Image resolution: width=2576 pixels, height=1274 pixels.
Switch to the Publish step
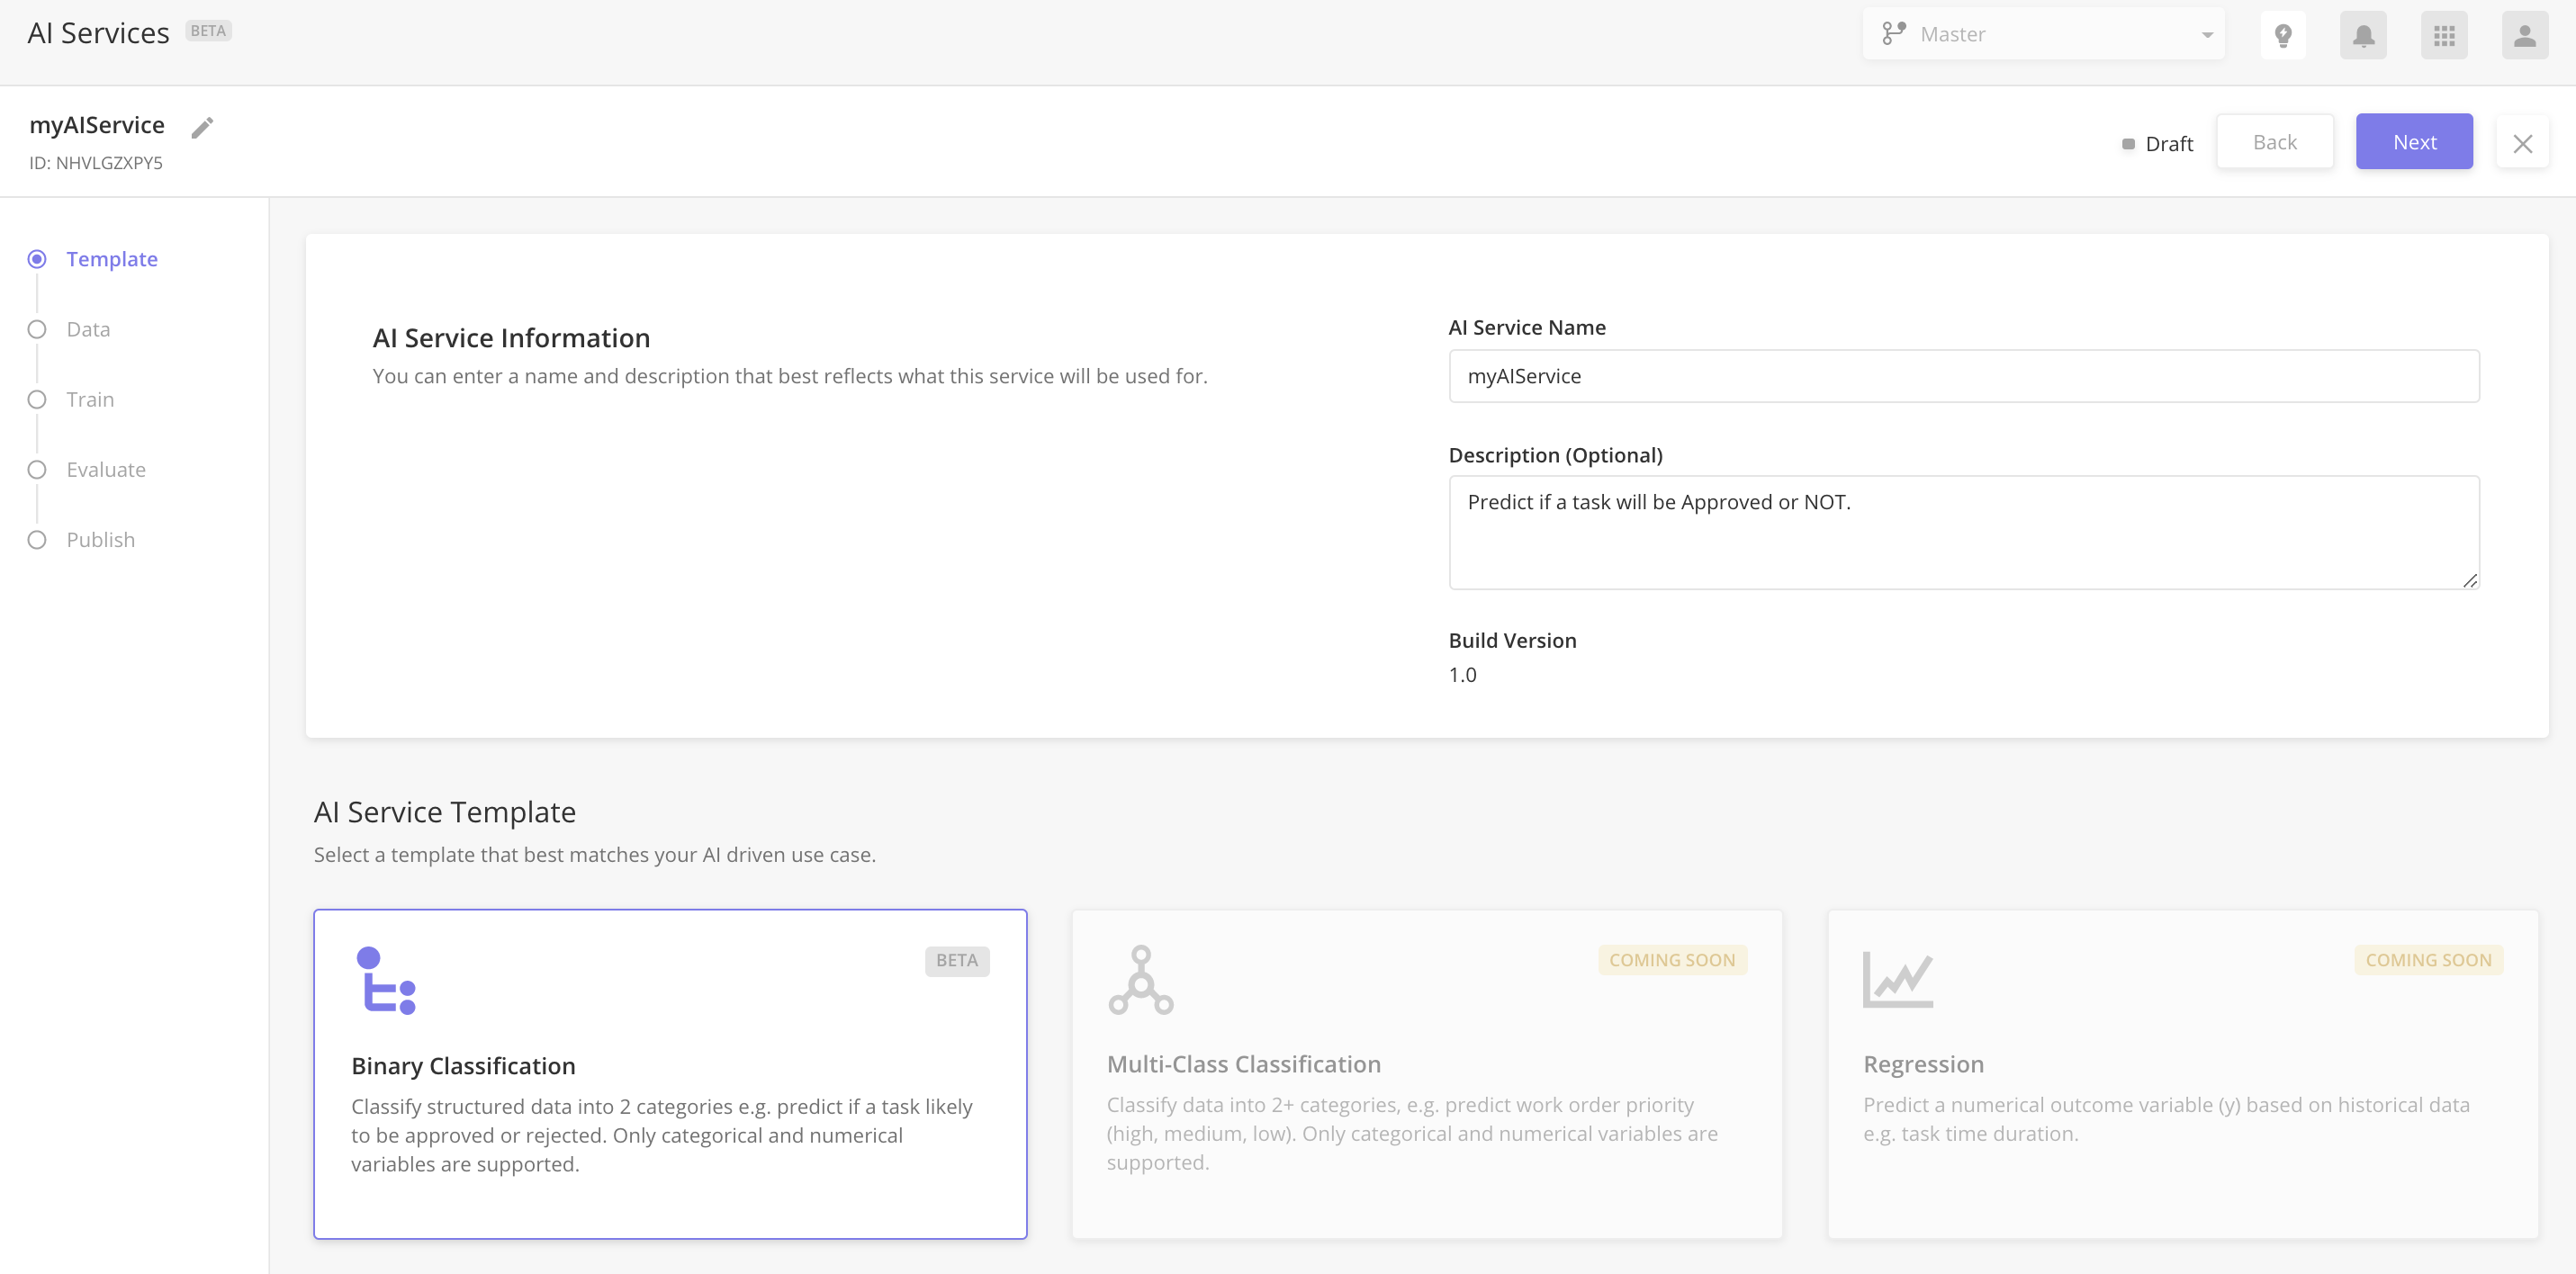tap(100, 539)
